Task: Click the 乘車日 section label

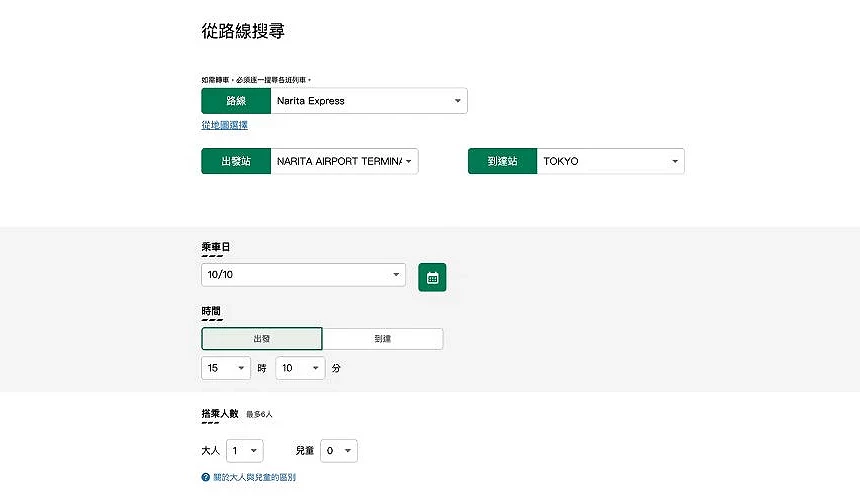Action: click(x=216, y=247)
